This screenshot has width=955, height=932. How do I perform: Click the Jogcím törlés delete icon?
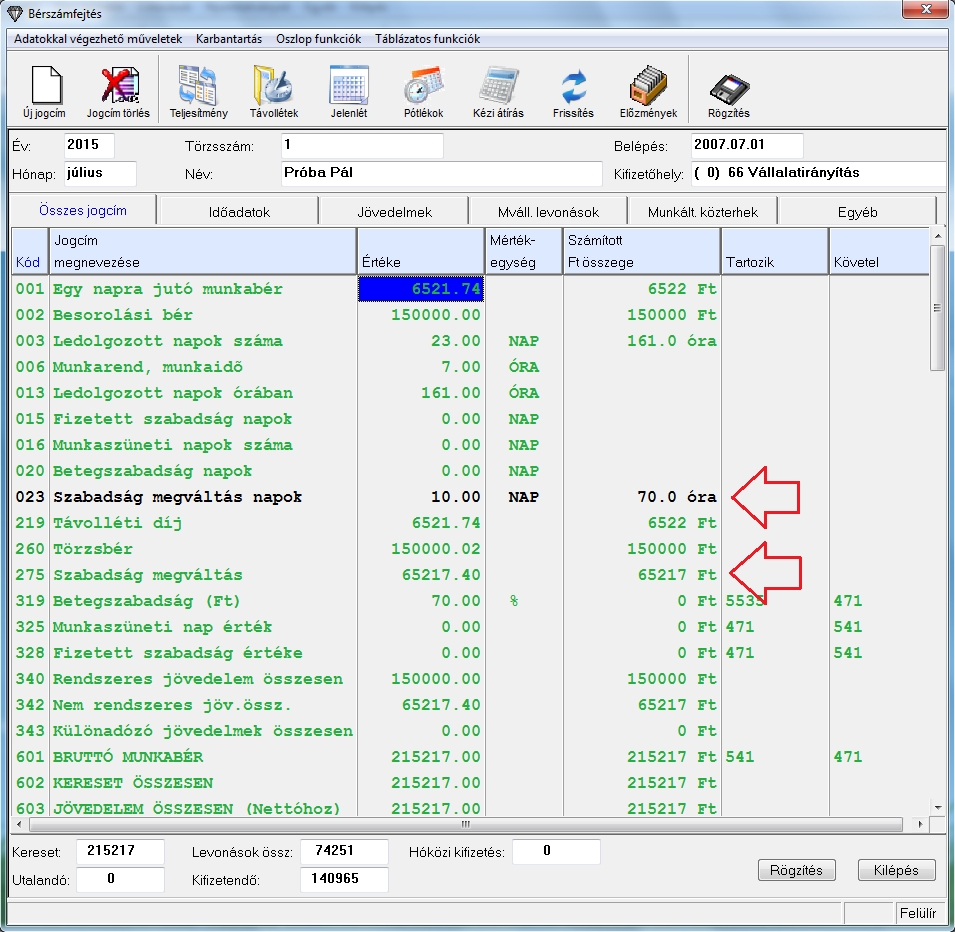click(x=118, y=86)
